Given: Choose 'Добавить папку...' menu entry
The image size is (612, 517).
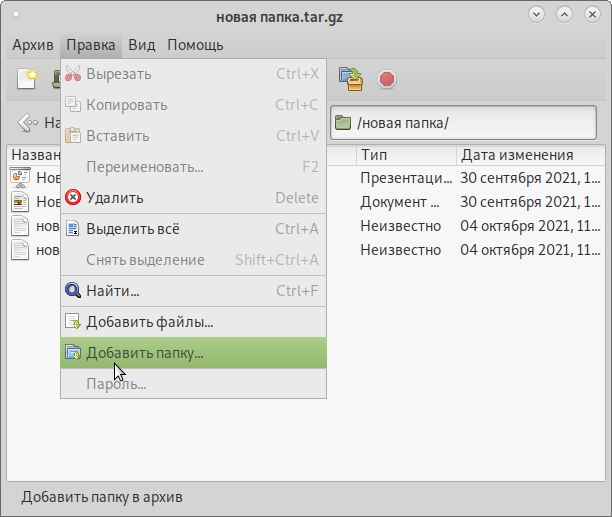Looking at the screenshot, I should pyautogui.click(x=144, y=353).
